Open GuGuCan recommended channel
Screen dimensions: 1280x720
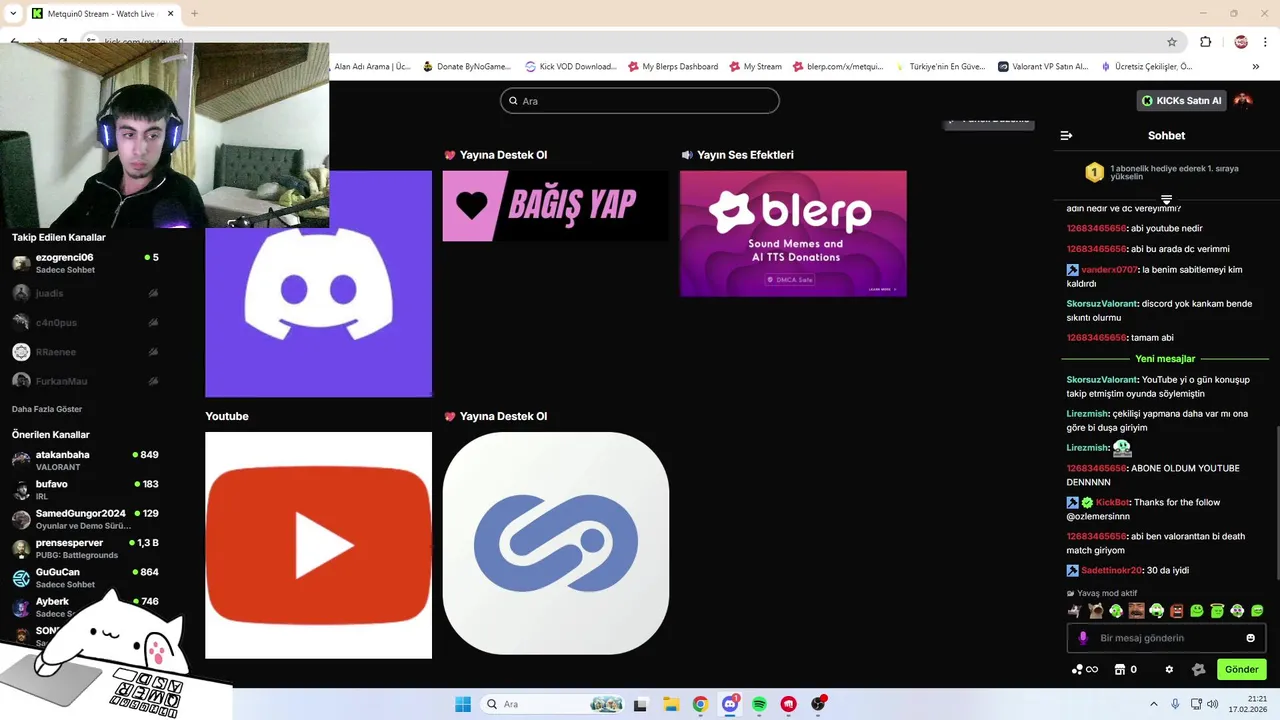85,578
